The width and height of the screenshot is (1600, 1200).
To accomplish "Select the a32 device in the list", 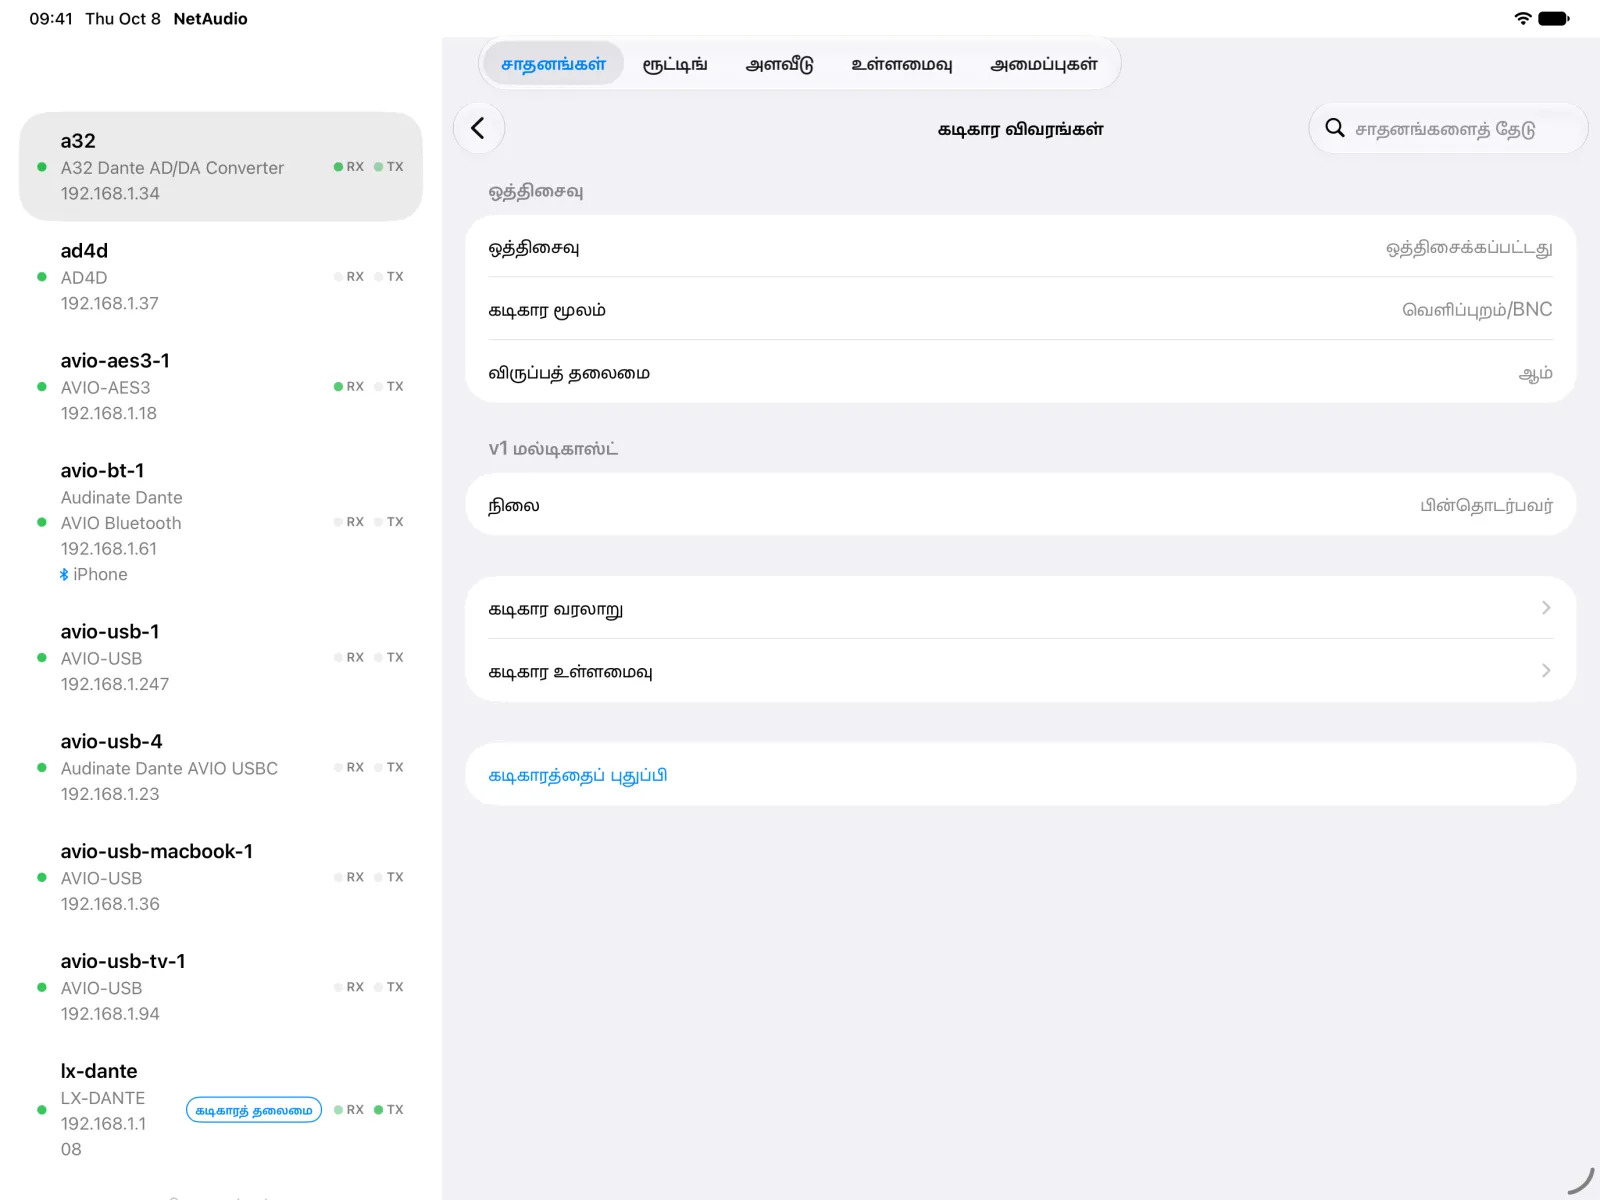I will pos(221,167).
